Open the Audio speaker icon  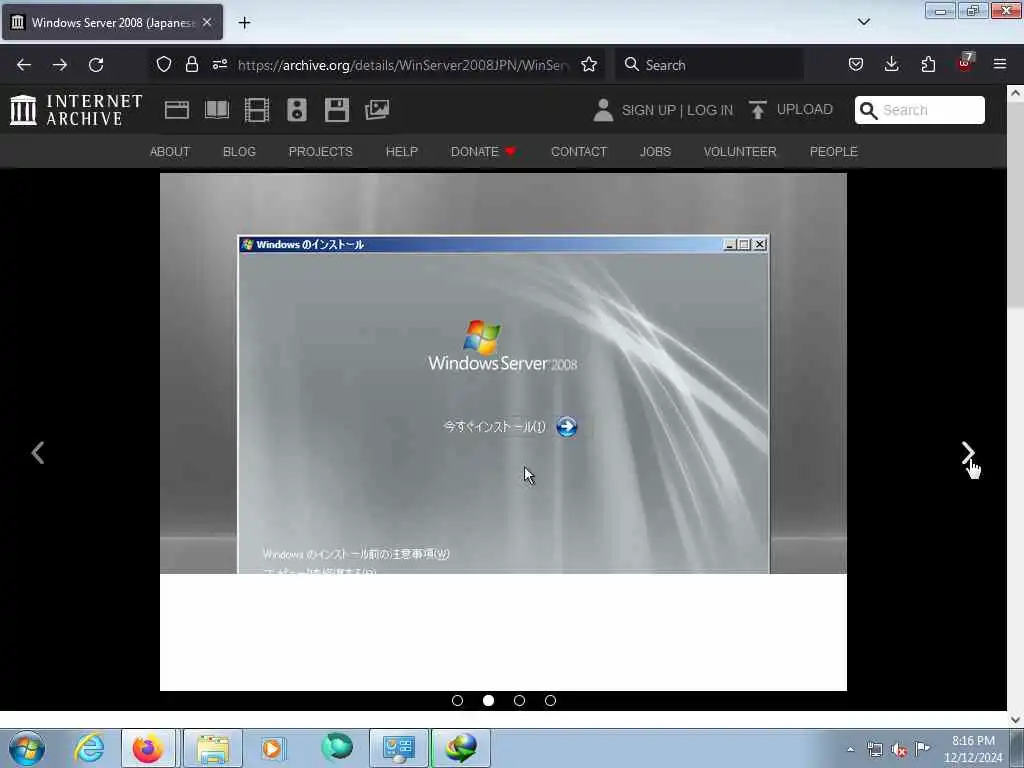pyautogui.click(x=296, y=110)
